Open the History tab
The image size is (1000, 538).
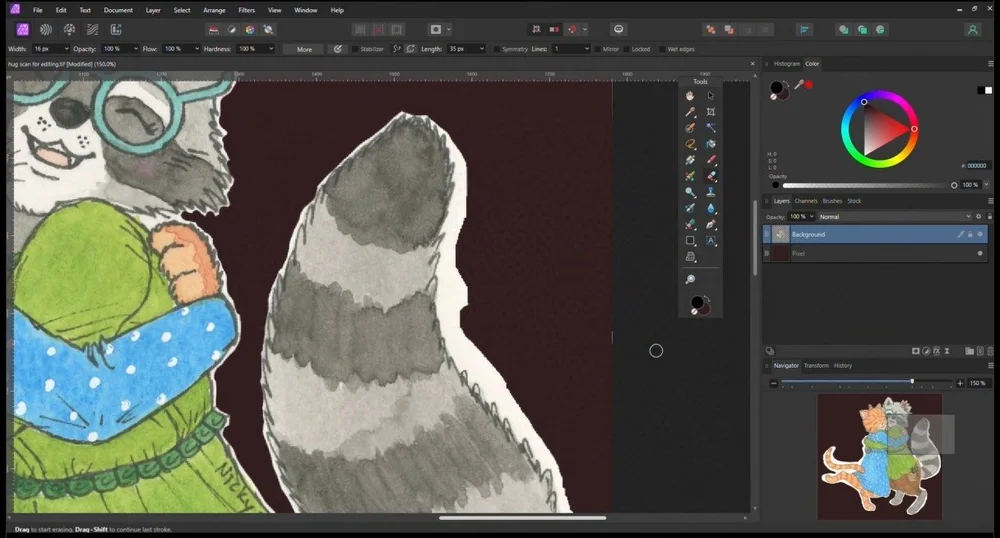coord(843,365)
